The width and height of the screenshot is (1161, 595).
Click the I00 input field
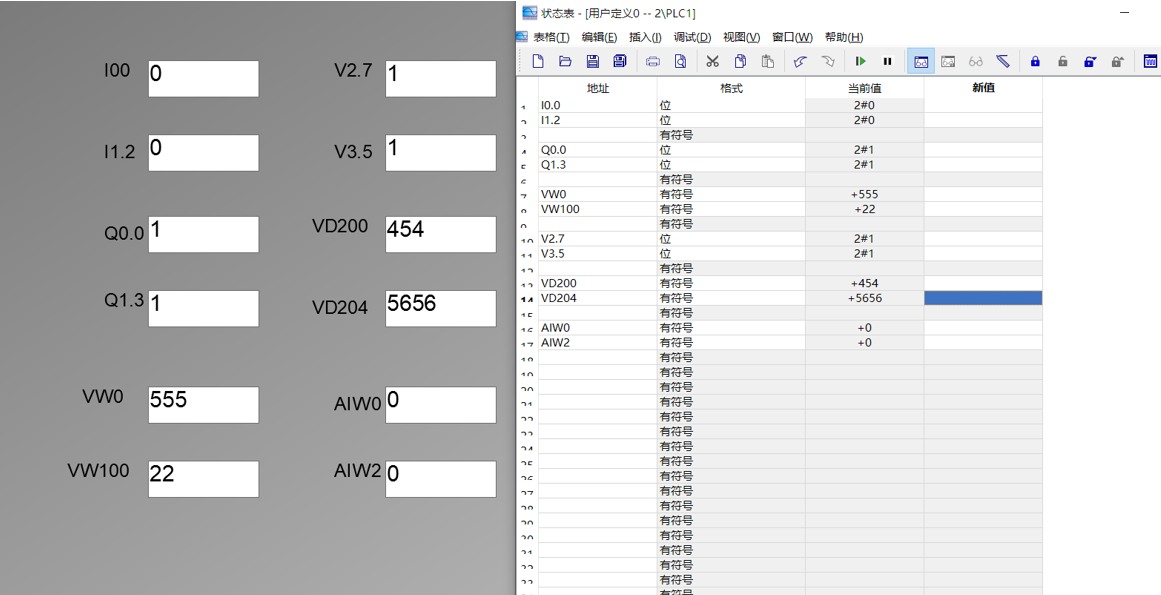[204, 78]
